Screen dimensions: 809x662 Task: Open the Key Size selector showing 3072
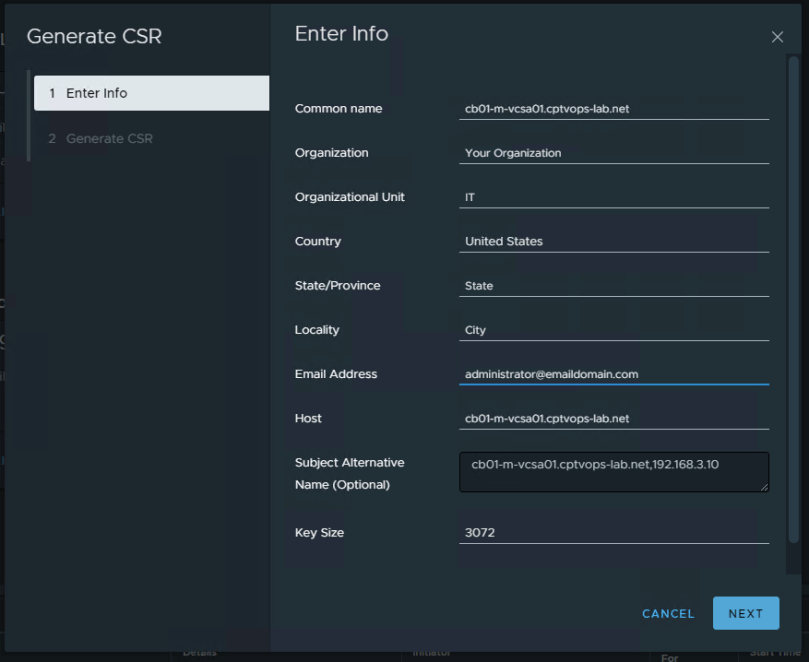(x=613, y=533)
